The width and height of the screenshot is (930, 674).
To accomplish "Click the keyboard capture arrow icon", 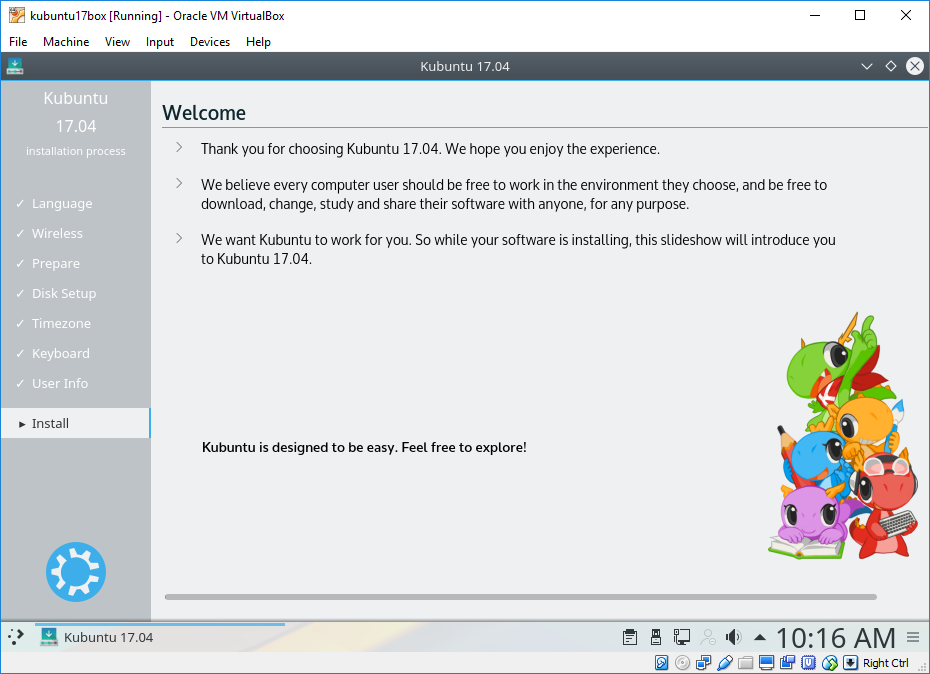I will pos(851,663).
